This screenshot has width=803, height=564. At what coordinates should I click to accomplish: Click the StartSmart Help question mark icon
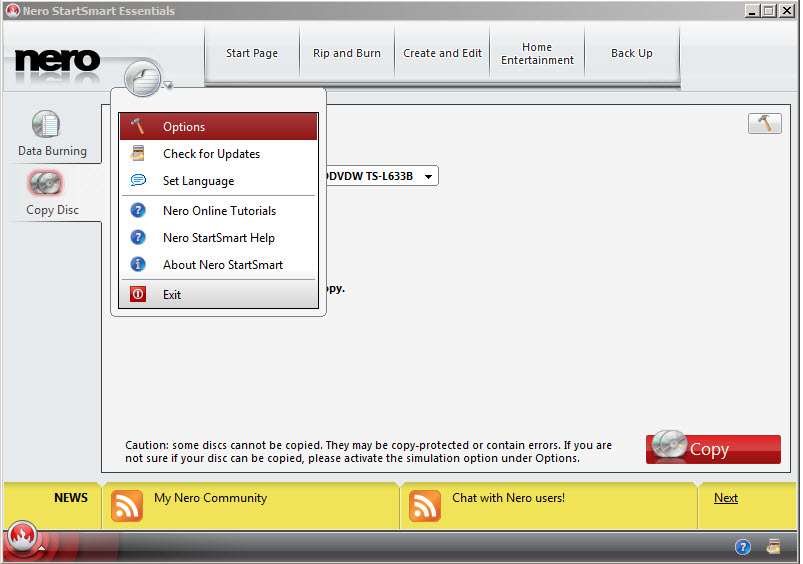point(138,237)
